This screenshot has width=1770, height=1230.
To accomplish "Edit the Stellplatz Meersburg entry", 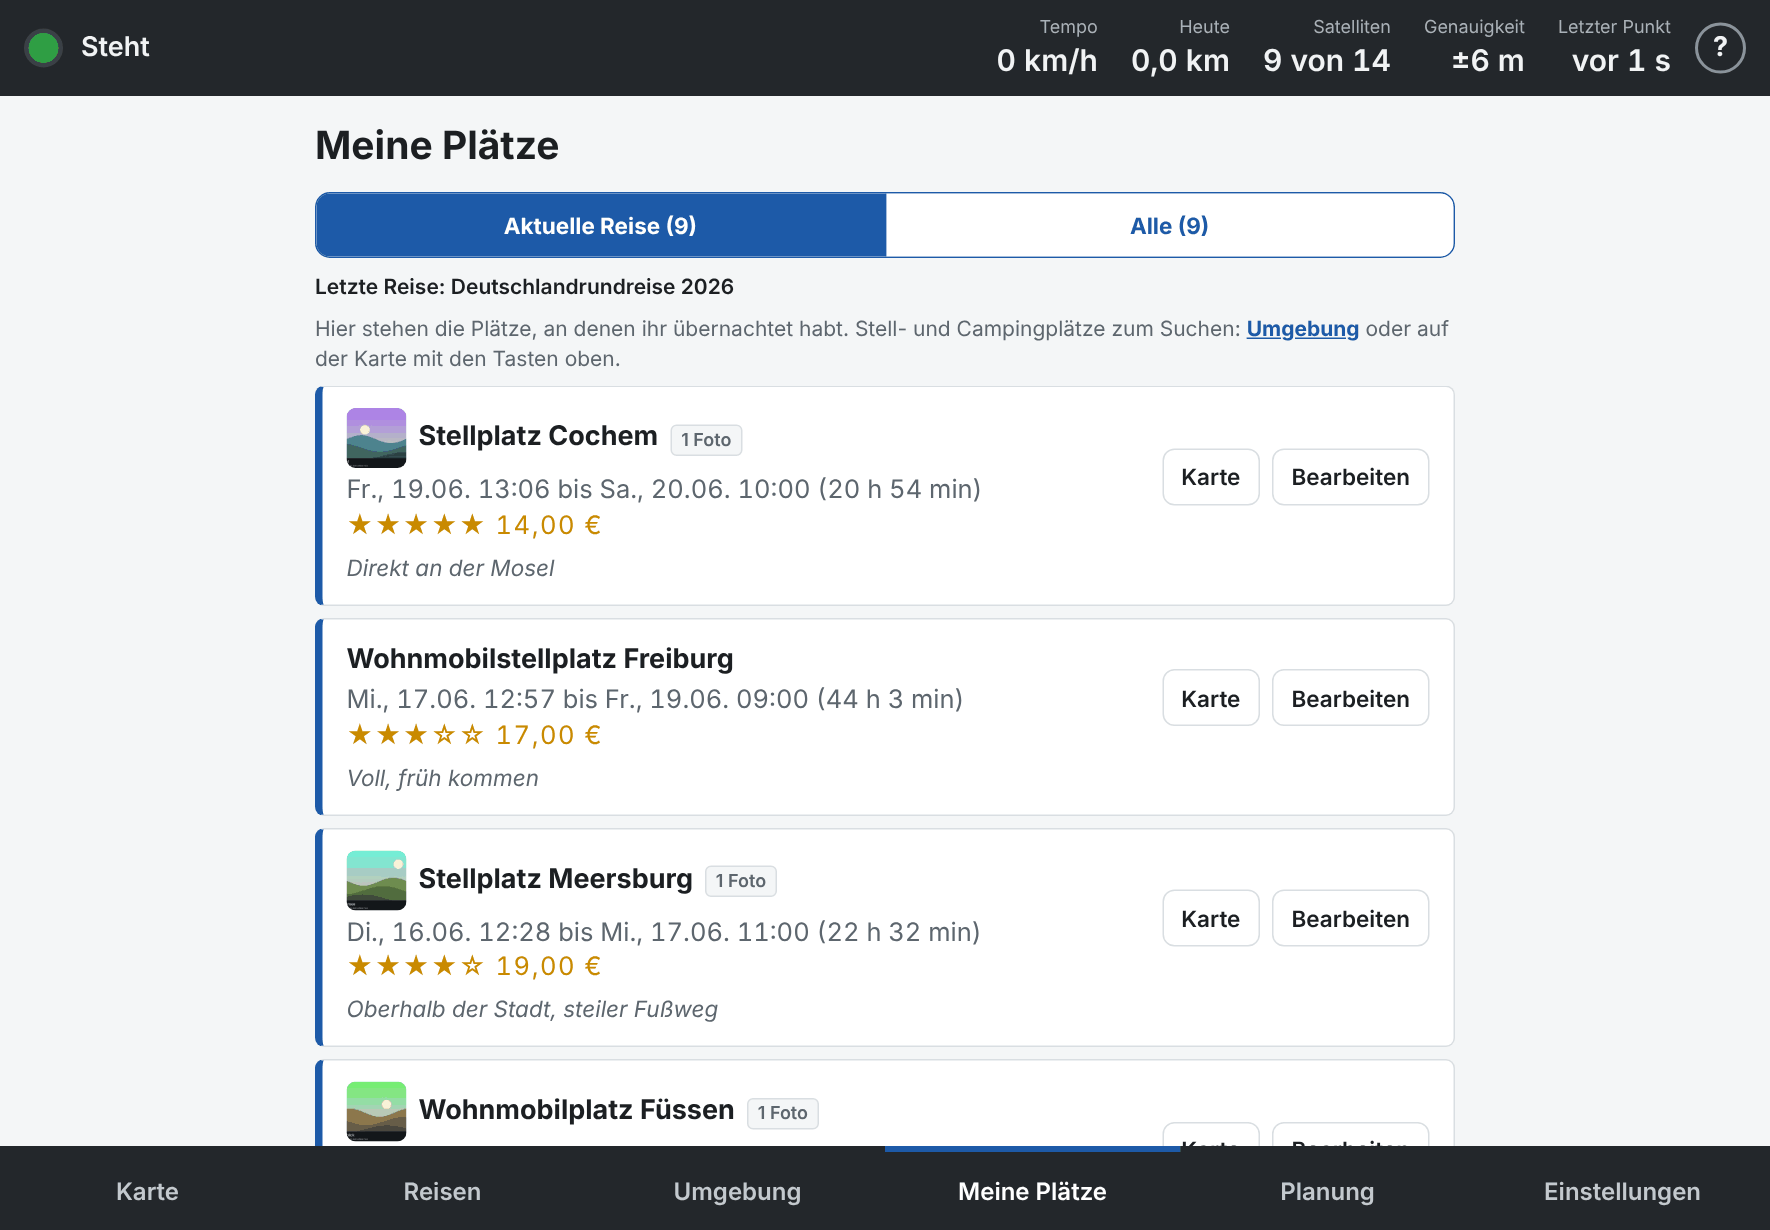I will (x=1350, y=919).
